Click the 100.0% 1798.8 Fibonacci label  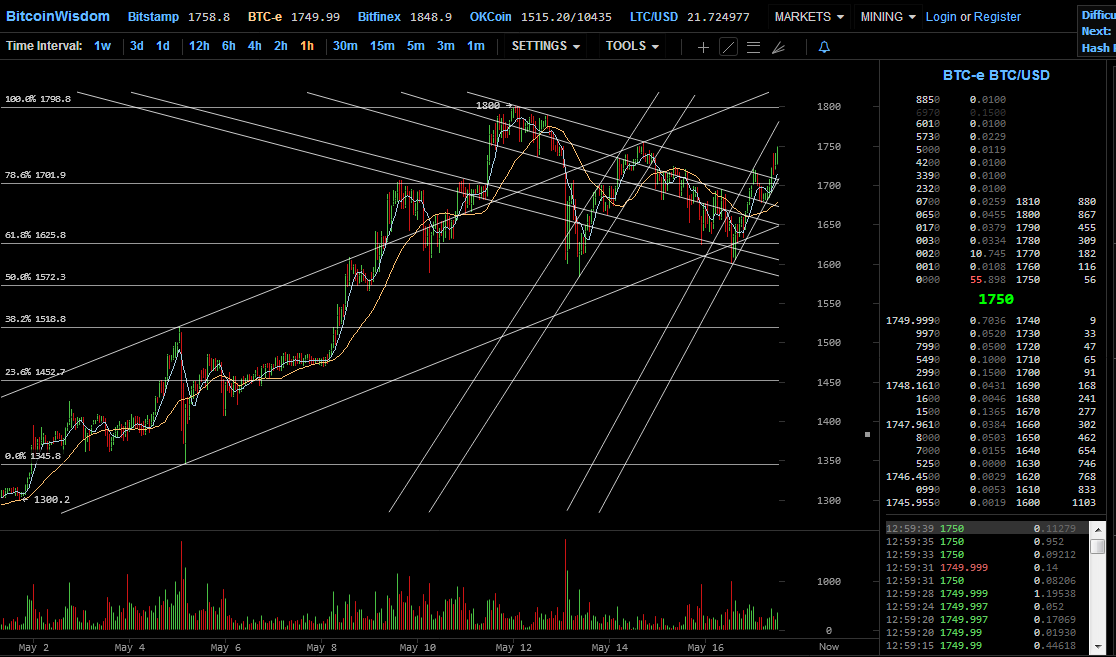(38, 99)
